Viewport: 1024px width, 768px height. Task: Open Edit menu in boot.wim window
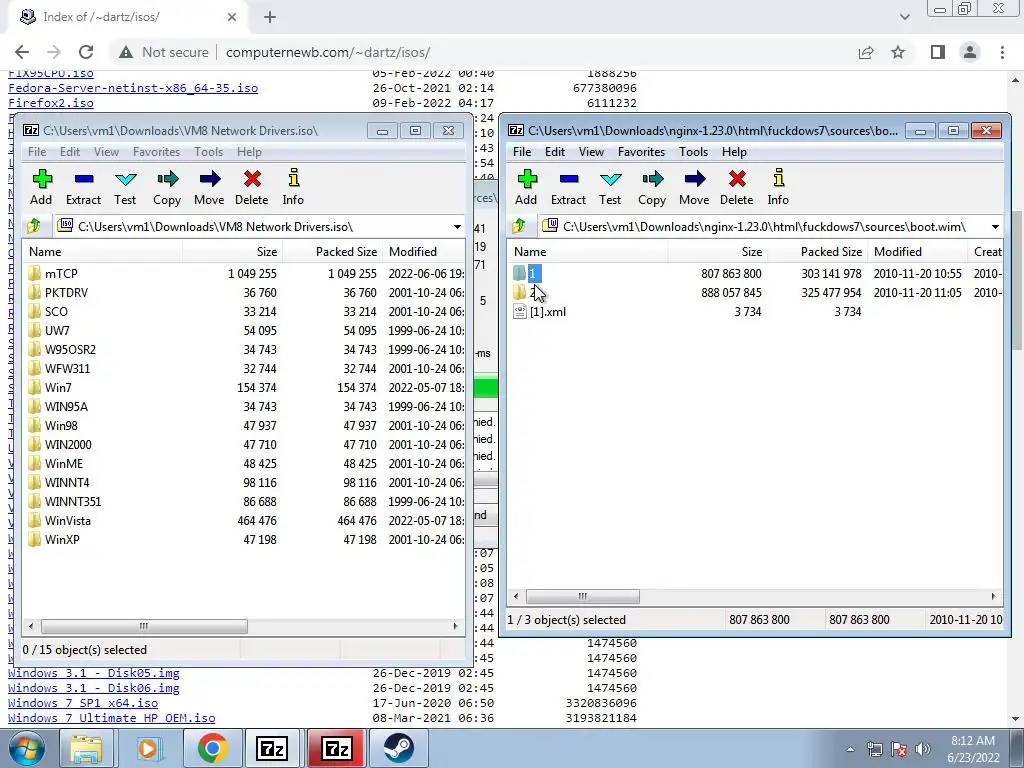tap(554, 152)
